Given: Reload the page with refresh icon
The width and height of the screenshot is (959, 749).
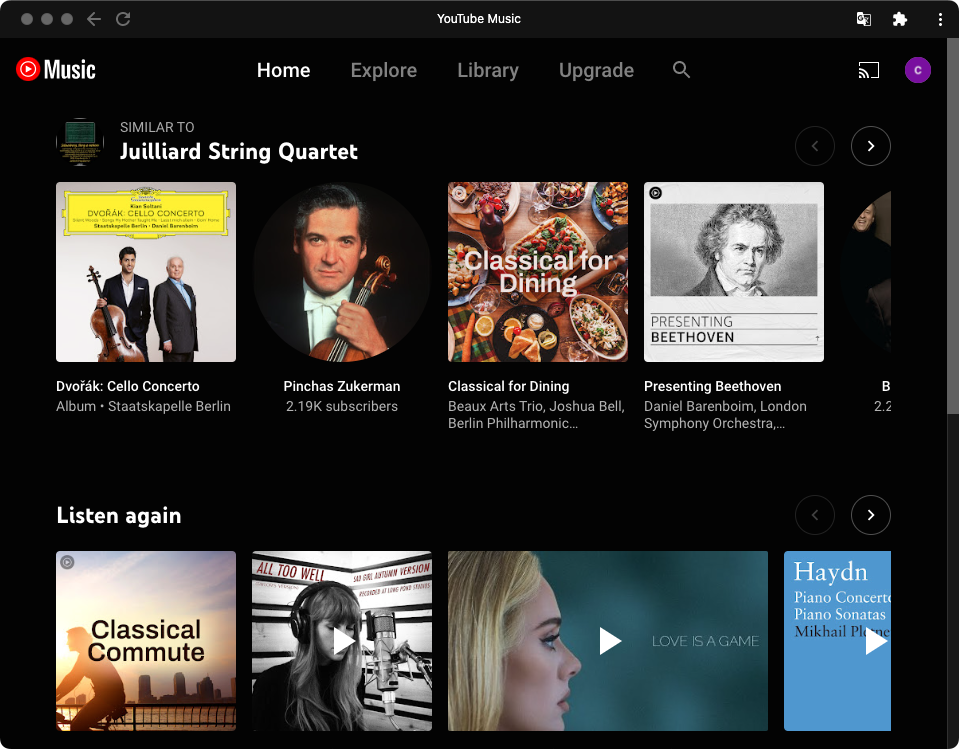Looking at the screenshot, I should 123,19.
